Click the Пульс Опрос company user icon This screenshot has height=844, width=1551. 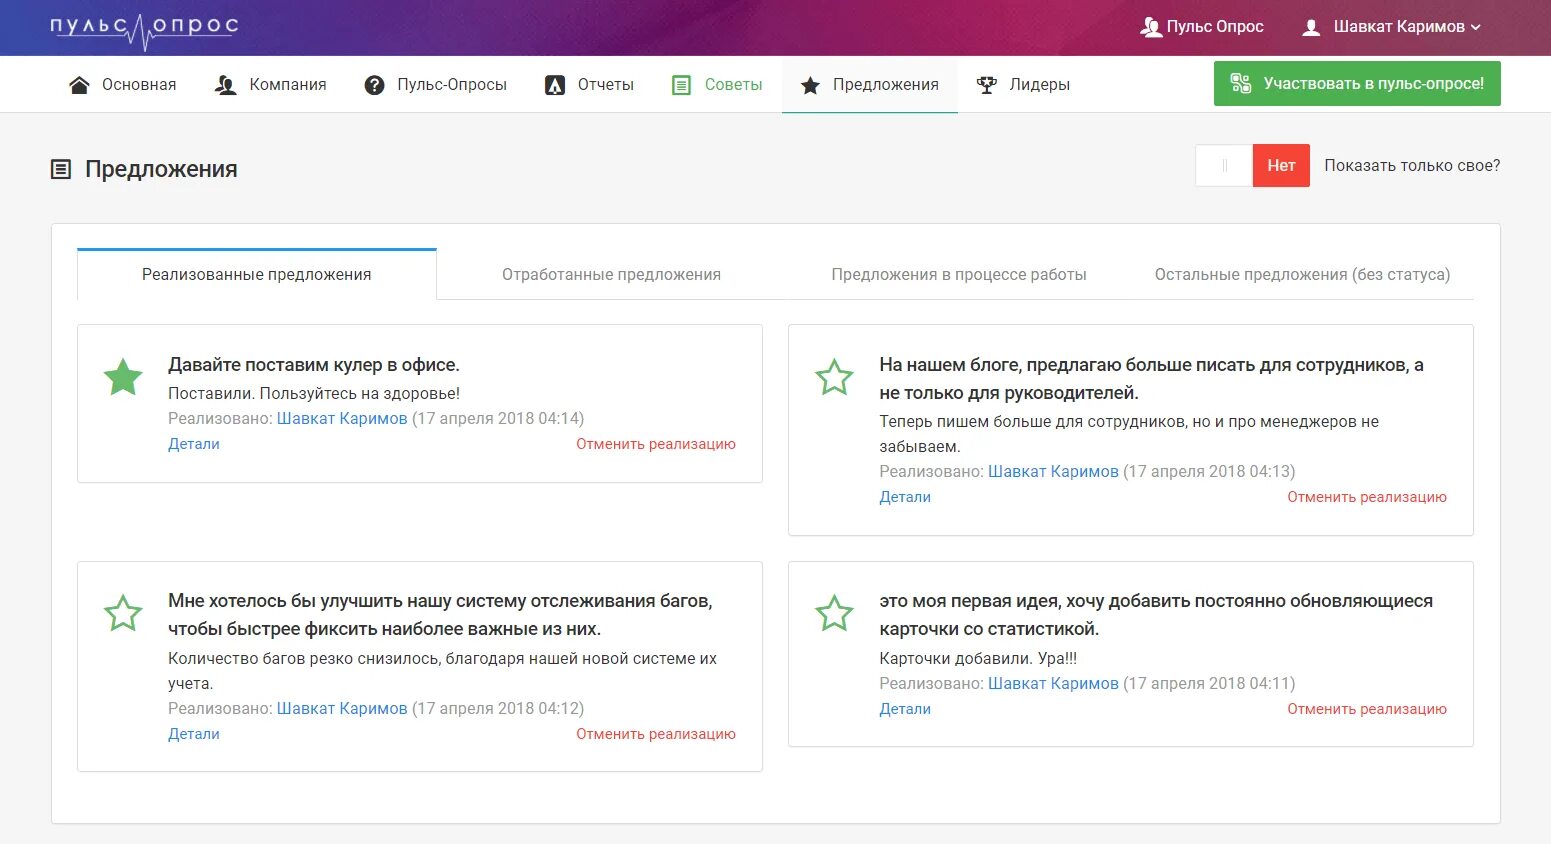click(x=1150, y=27)
